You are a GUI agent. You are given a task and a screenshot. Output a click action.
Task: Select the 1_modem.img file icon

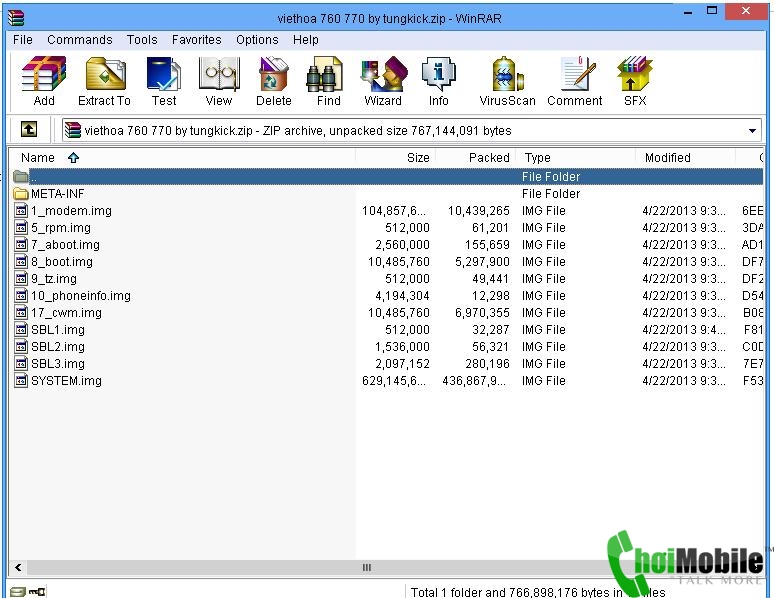(21, 211)
